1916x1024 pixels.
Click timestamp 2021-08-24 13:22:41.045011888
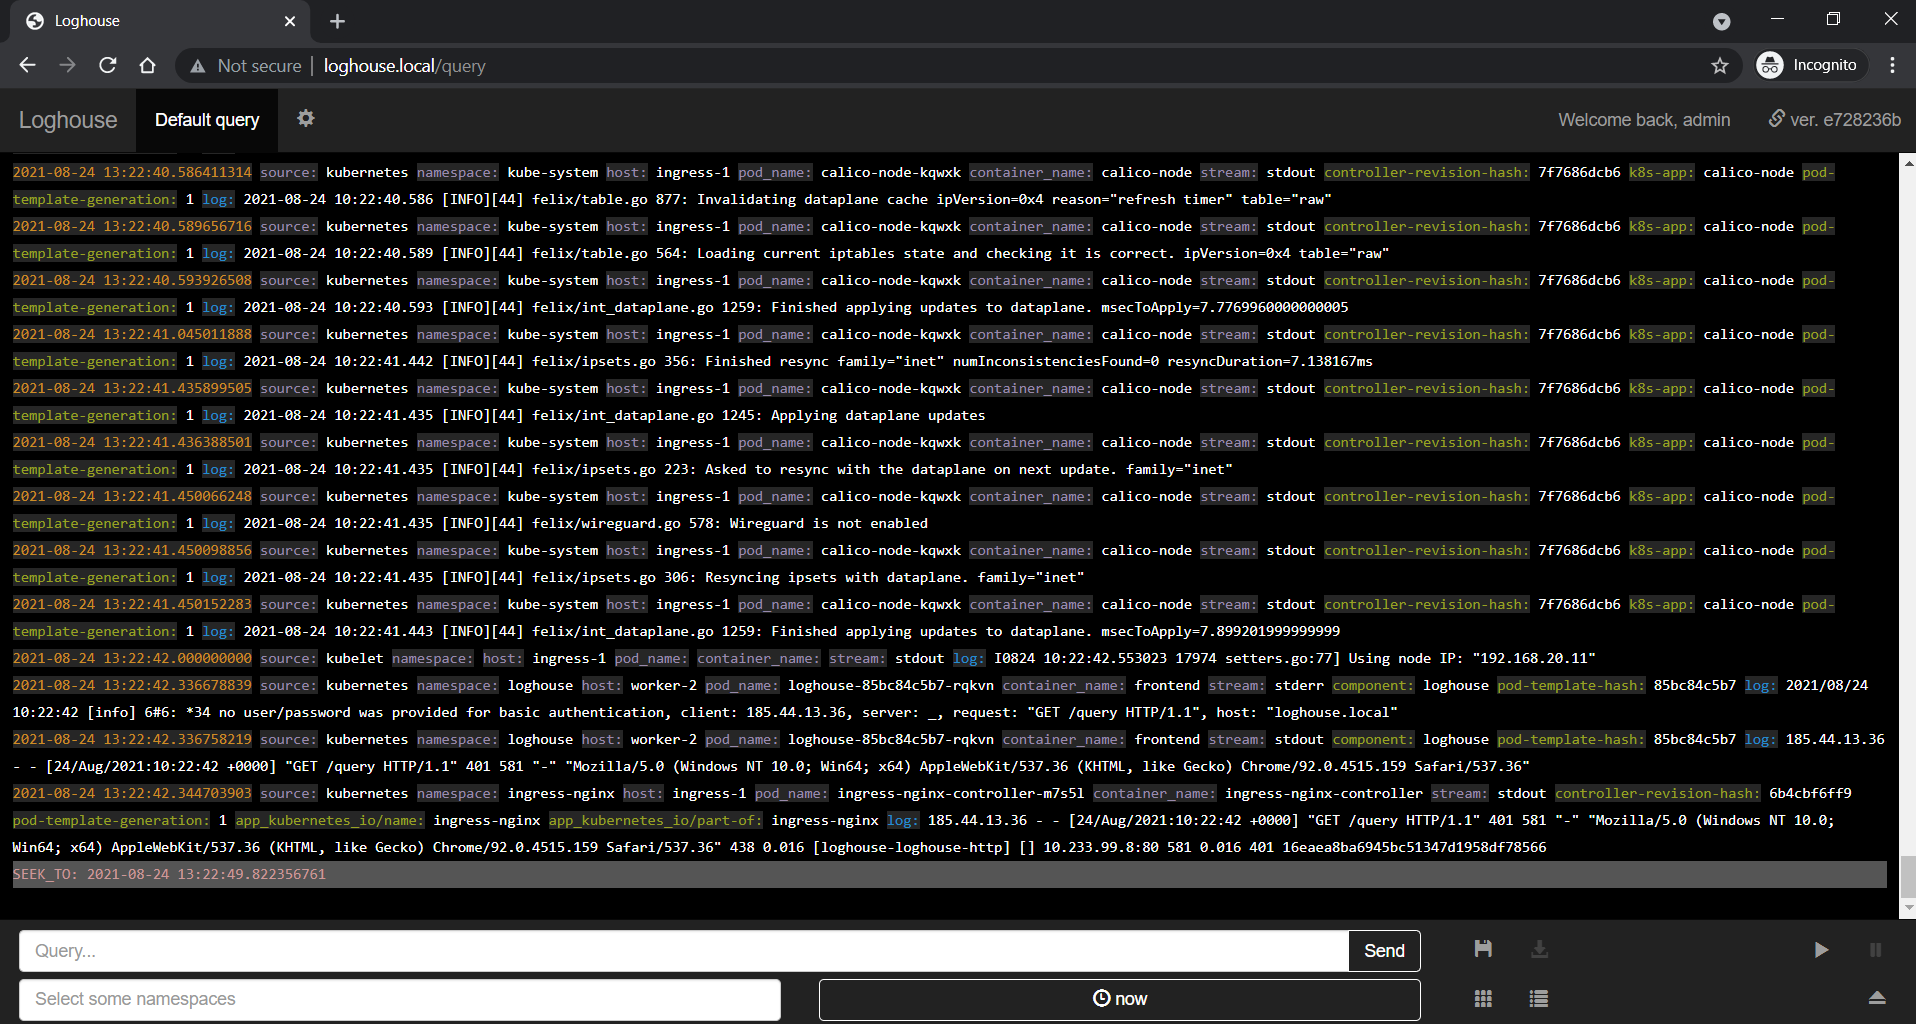tap(132, 335)
